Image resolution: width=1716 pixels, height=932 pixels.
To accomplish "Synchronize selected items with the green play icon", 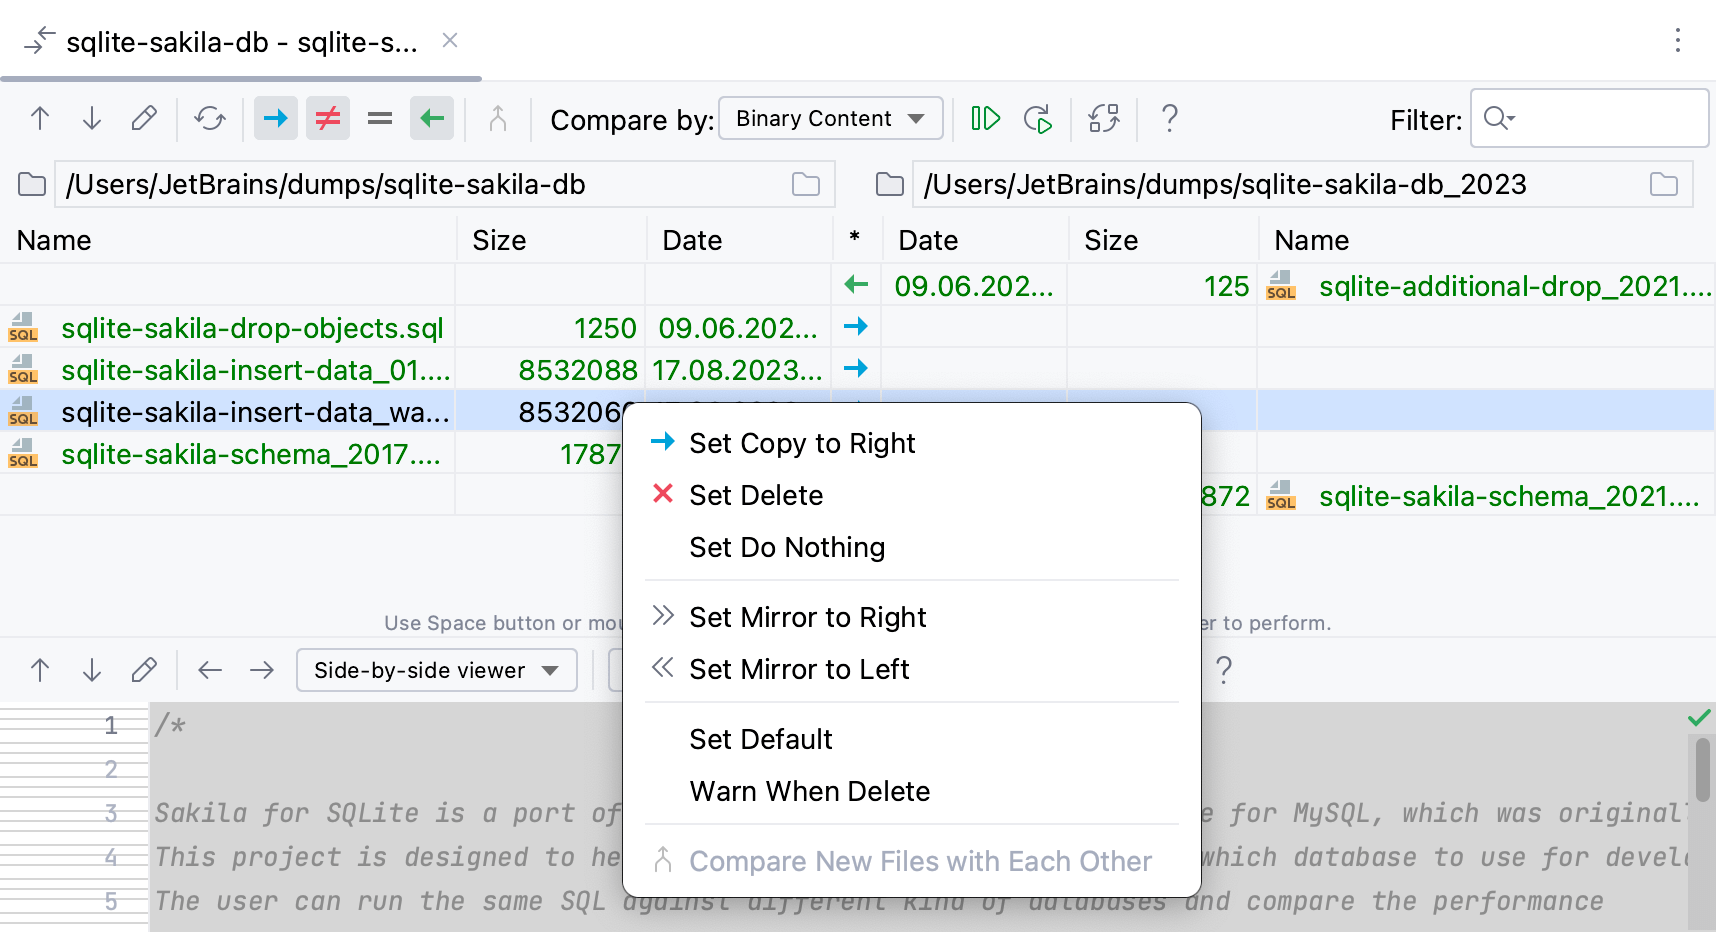I will click(x=986, y=118).
